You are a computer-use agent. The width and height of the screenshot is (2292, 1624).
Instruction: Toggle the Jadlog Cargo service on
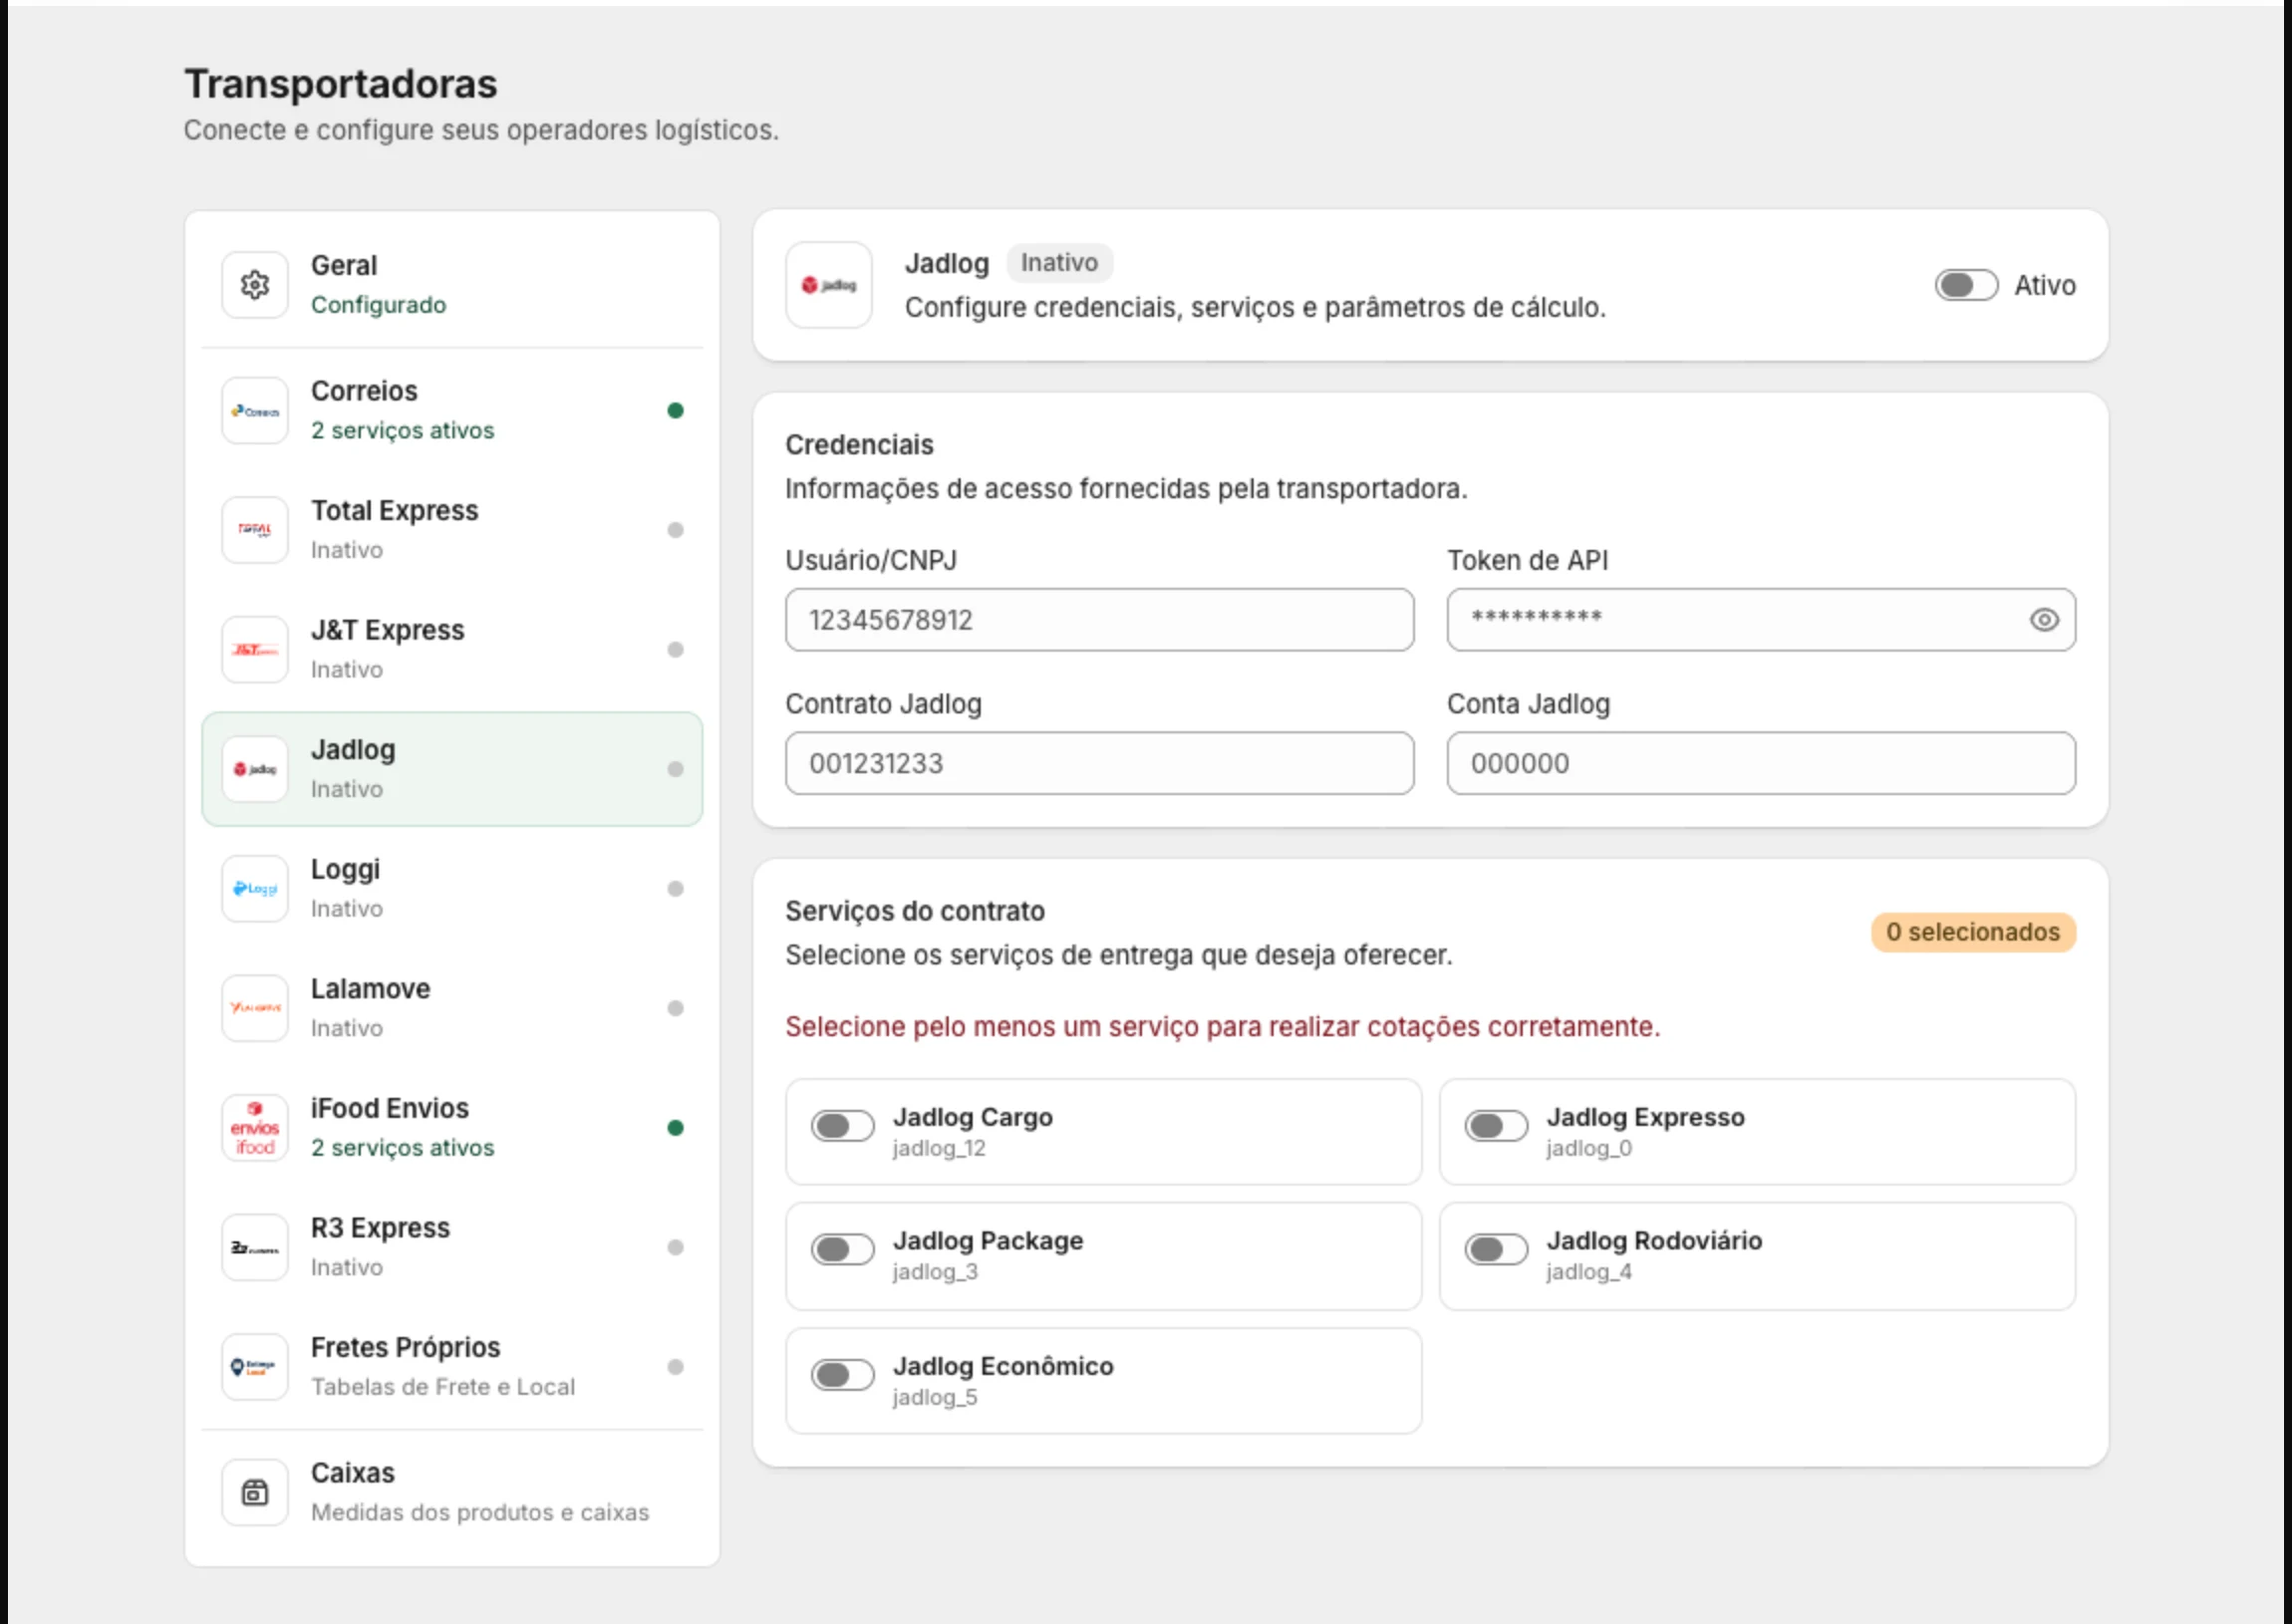coord(842,1127)
